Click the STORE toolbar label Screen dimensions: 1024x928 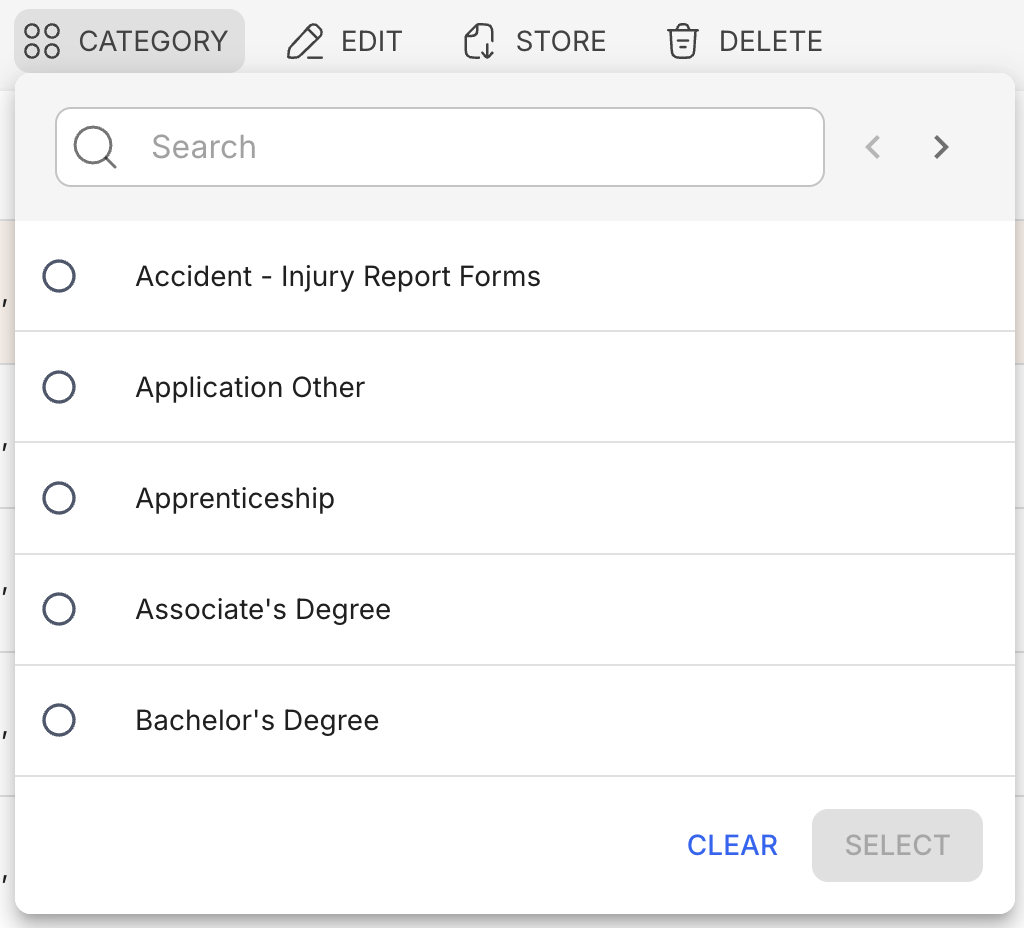coord(560,41)
